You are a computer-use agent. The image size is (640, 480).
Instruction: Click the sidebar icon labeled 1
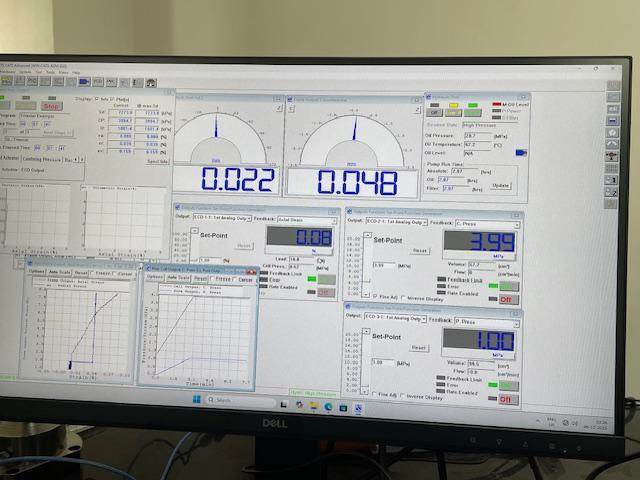pyautogui.click(x=611, y=180)
